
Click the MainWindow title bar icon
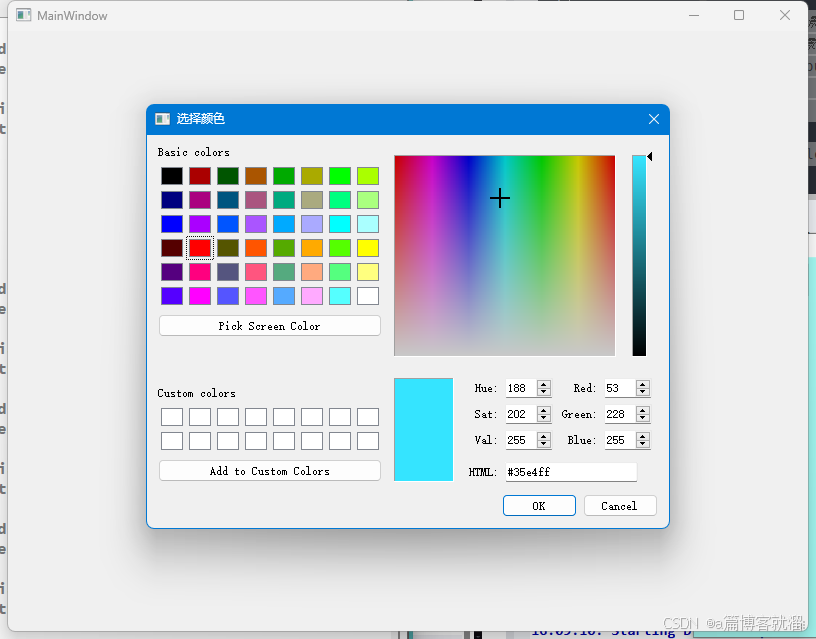click(x=23, y=15)
